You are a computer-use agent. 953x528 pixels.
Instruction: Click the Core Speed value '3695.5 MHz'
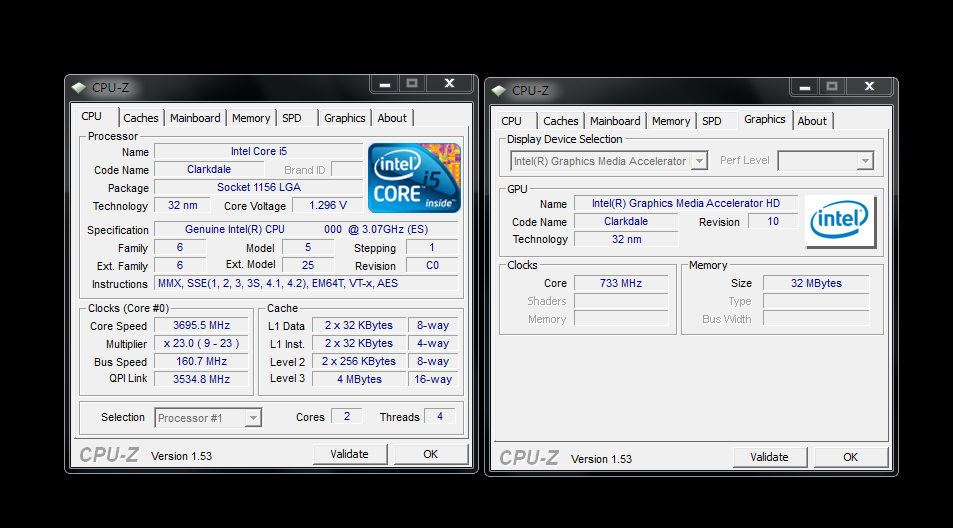(x=201, y=325)
